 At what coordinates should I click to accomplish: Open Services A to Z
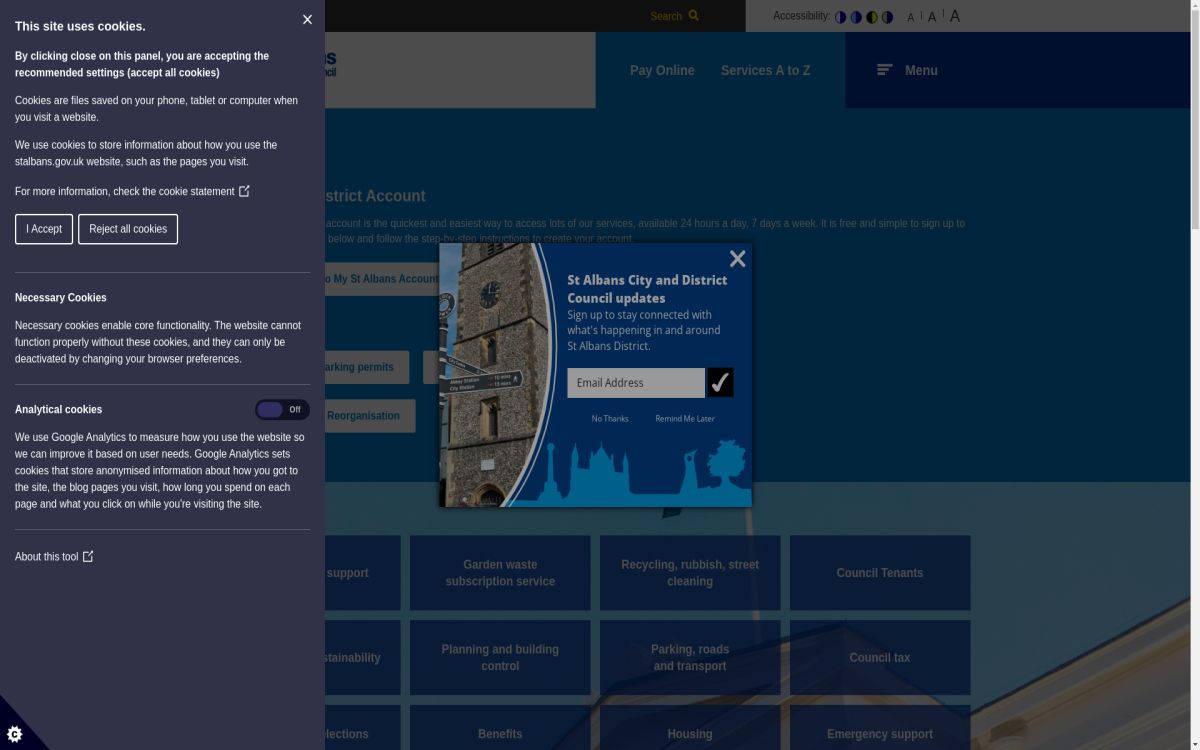[x=765, y=70]
